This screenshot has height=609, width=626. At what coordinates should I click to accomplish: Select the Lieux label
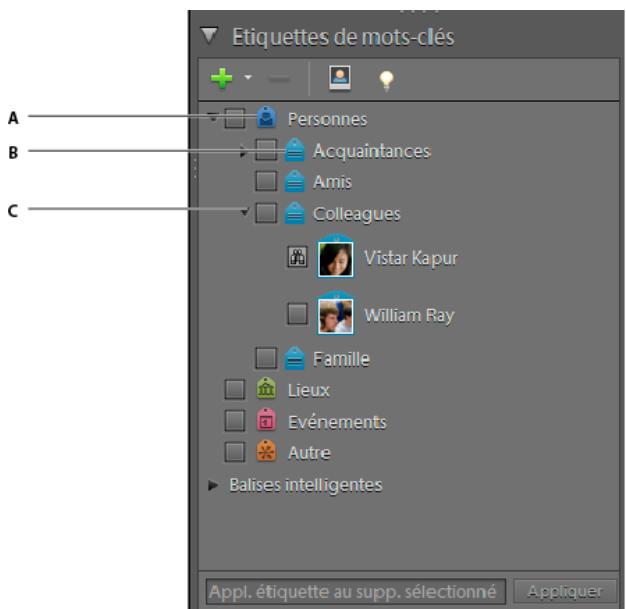(309, 390)
